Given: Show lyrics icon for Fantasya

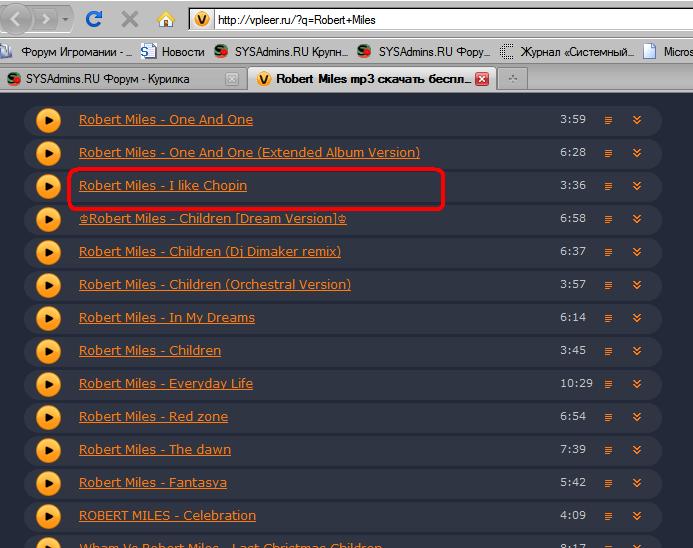Looking at the screenshot, I should [608, 483].
